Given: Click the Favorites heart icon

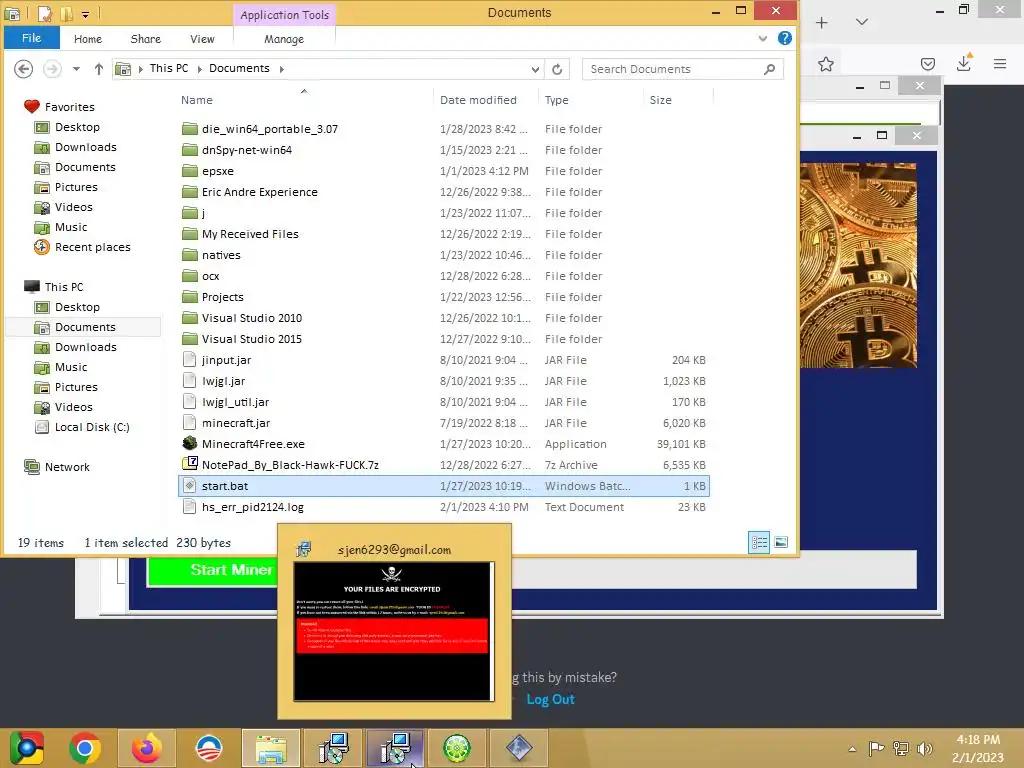Looking at the screenshot, I should [x=31, y=106].
